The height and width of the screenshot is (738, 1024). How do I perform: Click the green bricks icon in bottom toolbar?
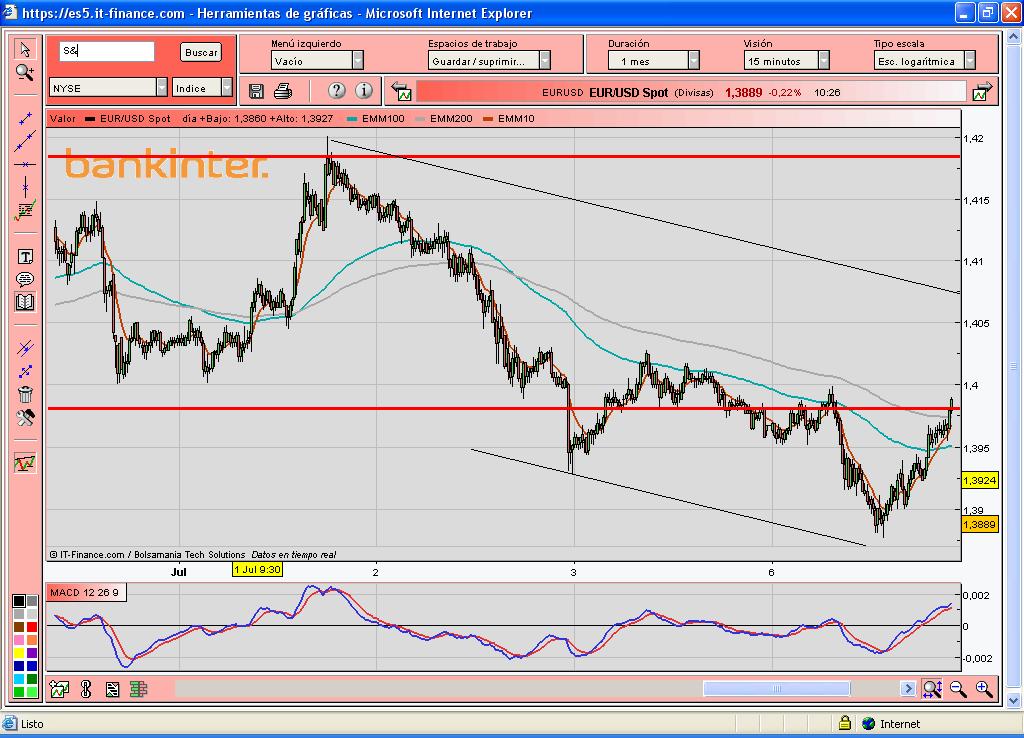pos(138,688)
